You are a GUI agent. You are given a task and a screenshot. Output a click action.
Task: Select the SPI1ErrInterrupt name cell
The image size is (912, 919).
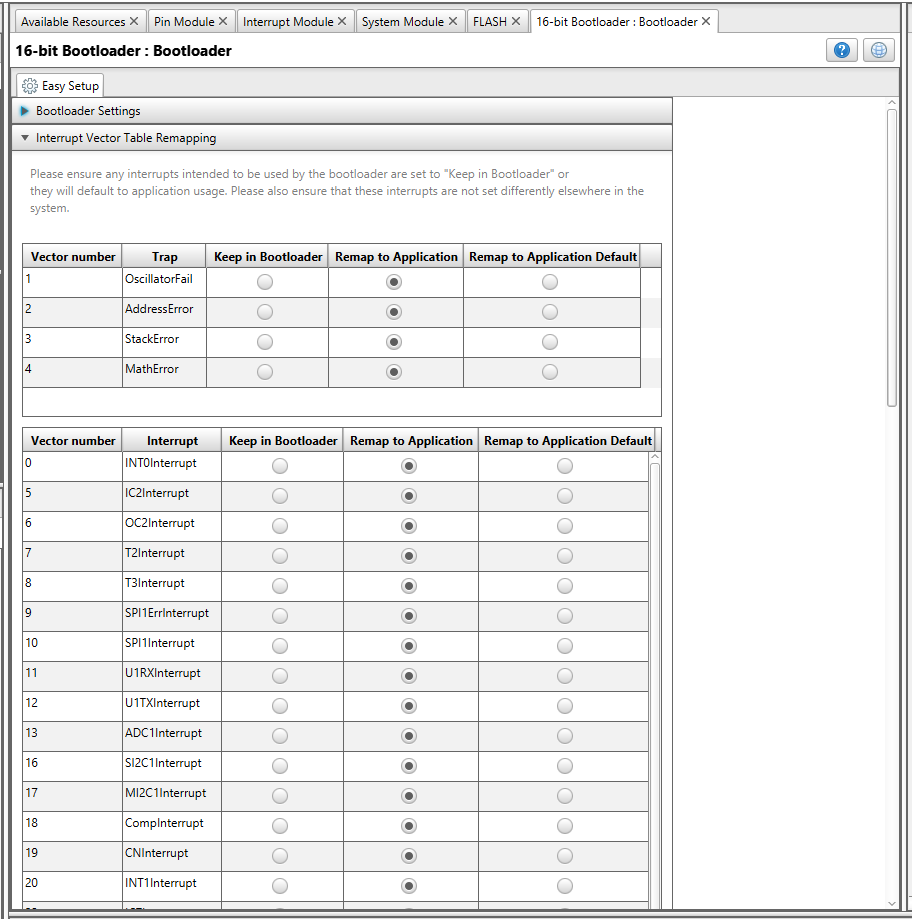(172, 617)
